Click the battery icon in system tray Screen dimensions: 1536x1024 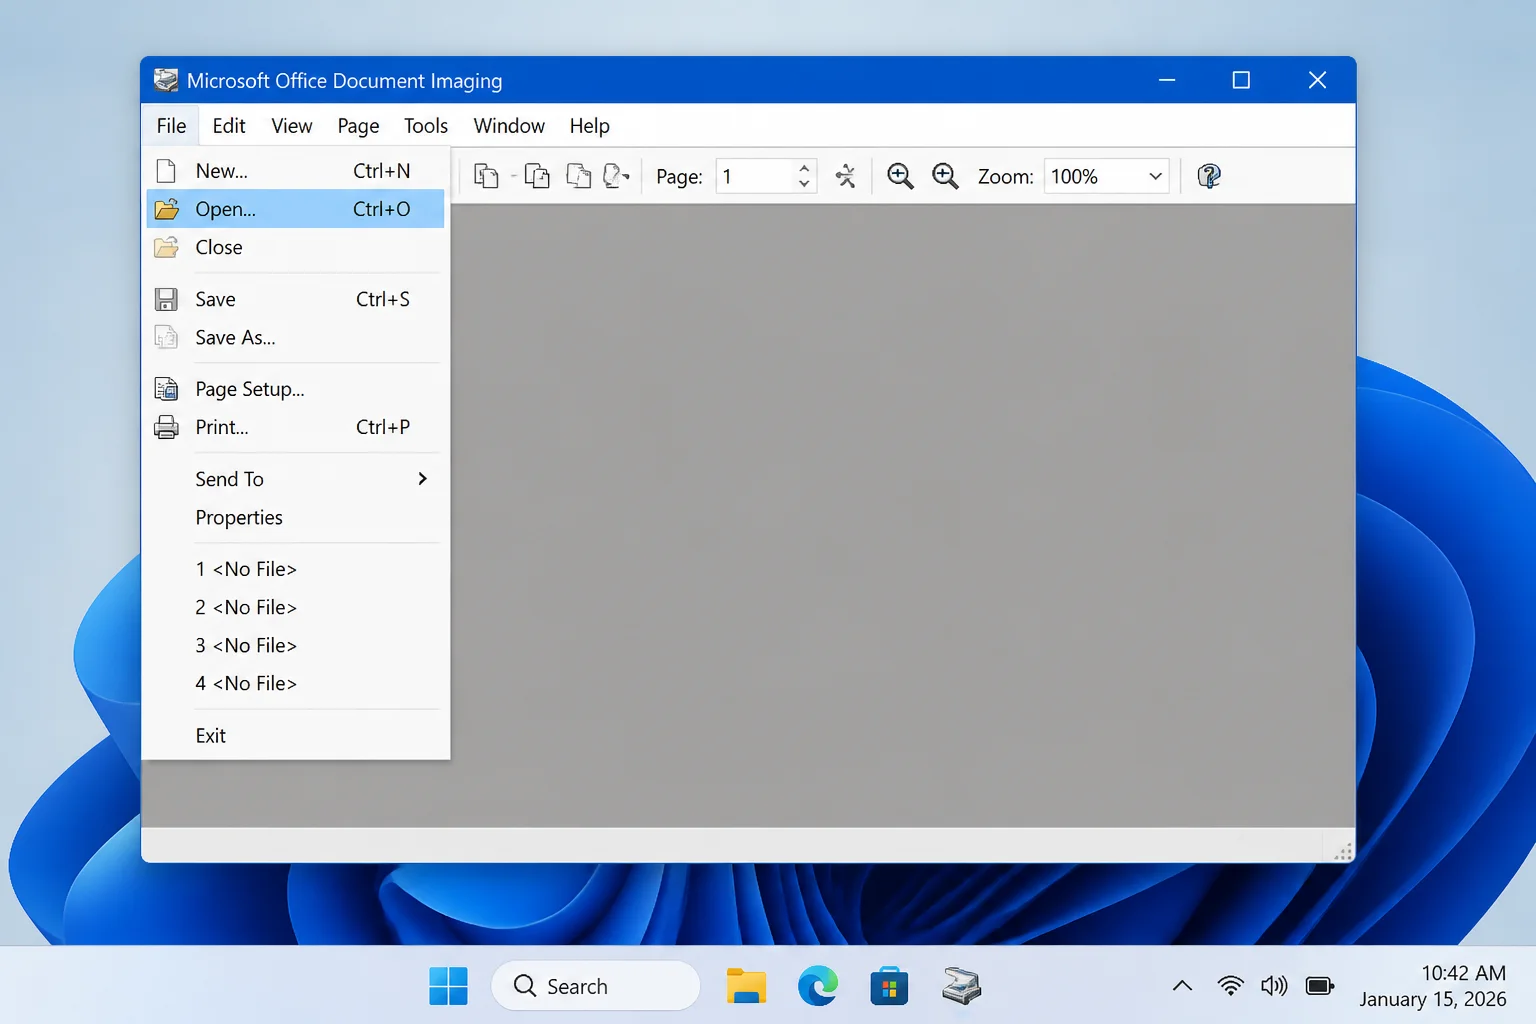(x=1320, y=986)
